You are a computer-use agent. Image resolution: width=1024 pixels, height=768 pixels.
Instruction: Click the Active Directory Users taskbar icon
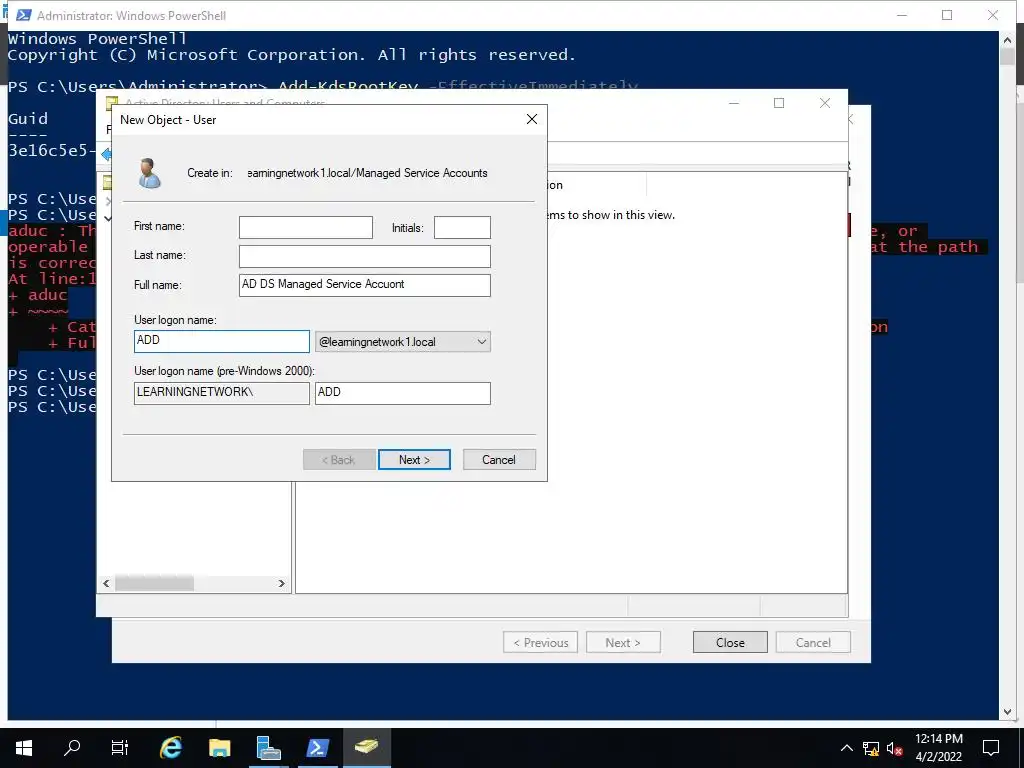pyautogui.click(x=366, y=748)
